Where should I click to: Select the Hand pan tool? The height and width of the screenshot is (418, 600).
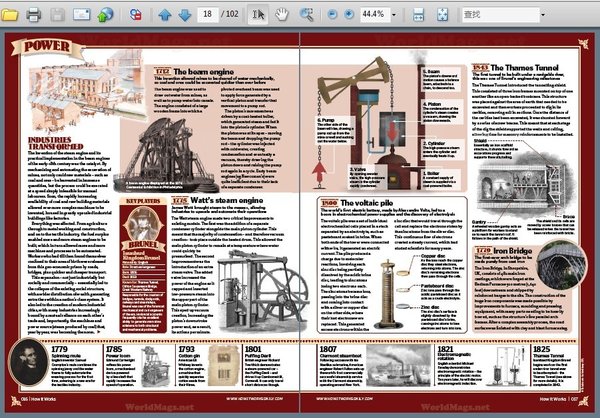pos(283,15)
